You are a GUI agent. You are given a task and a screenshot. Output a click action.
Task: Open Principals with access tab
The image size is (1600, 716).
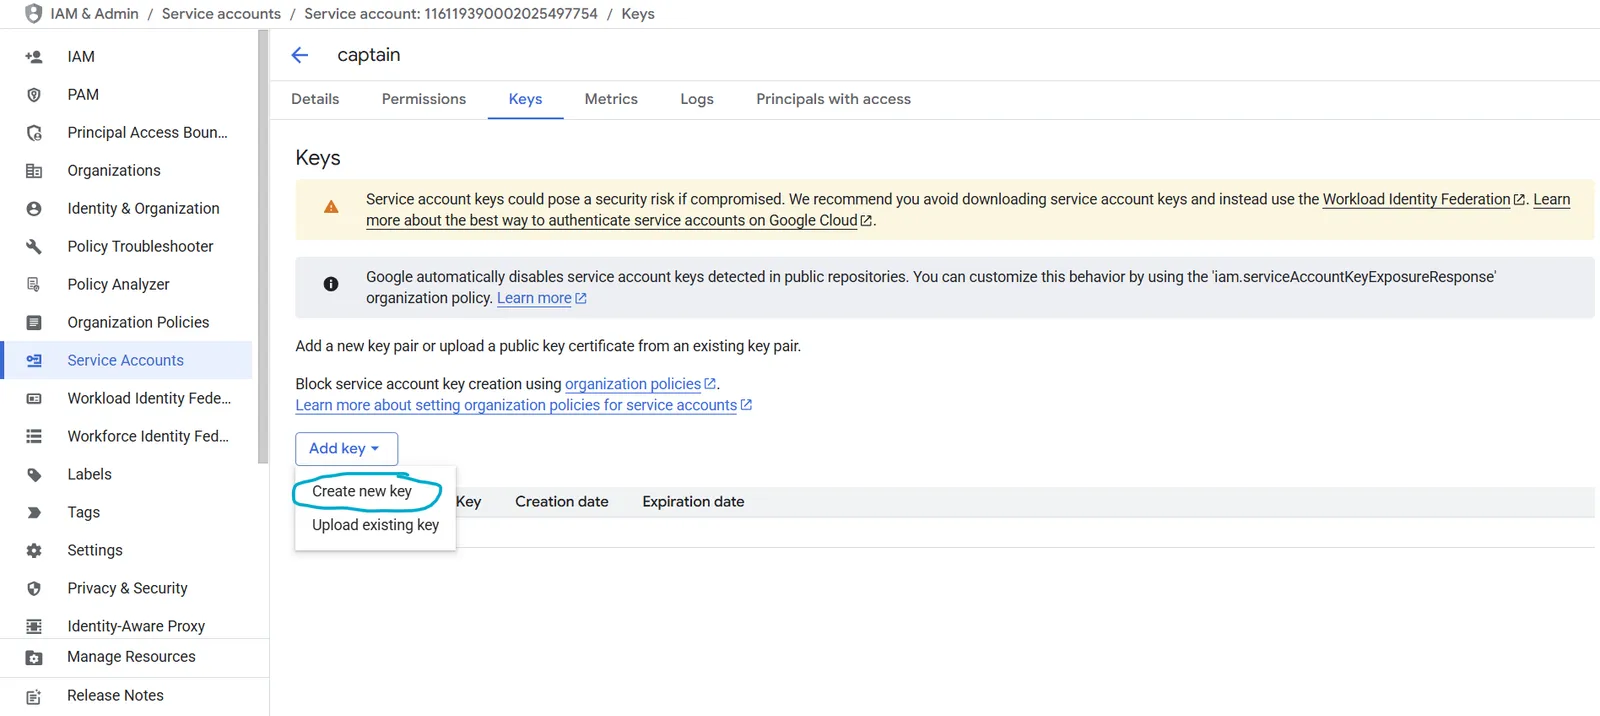click(833, 99)
